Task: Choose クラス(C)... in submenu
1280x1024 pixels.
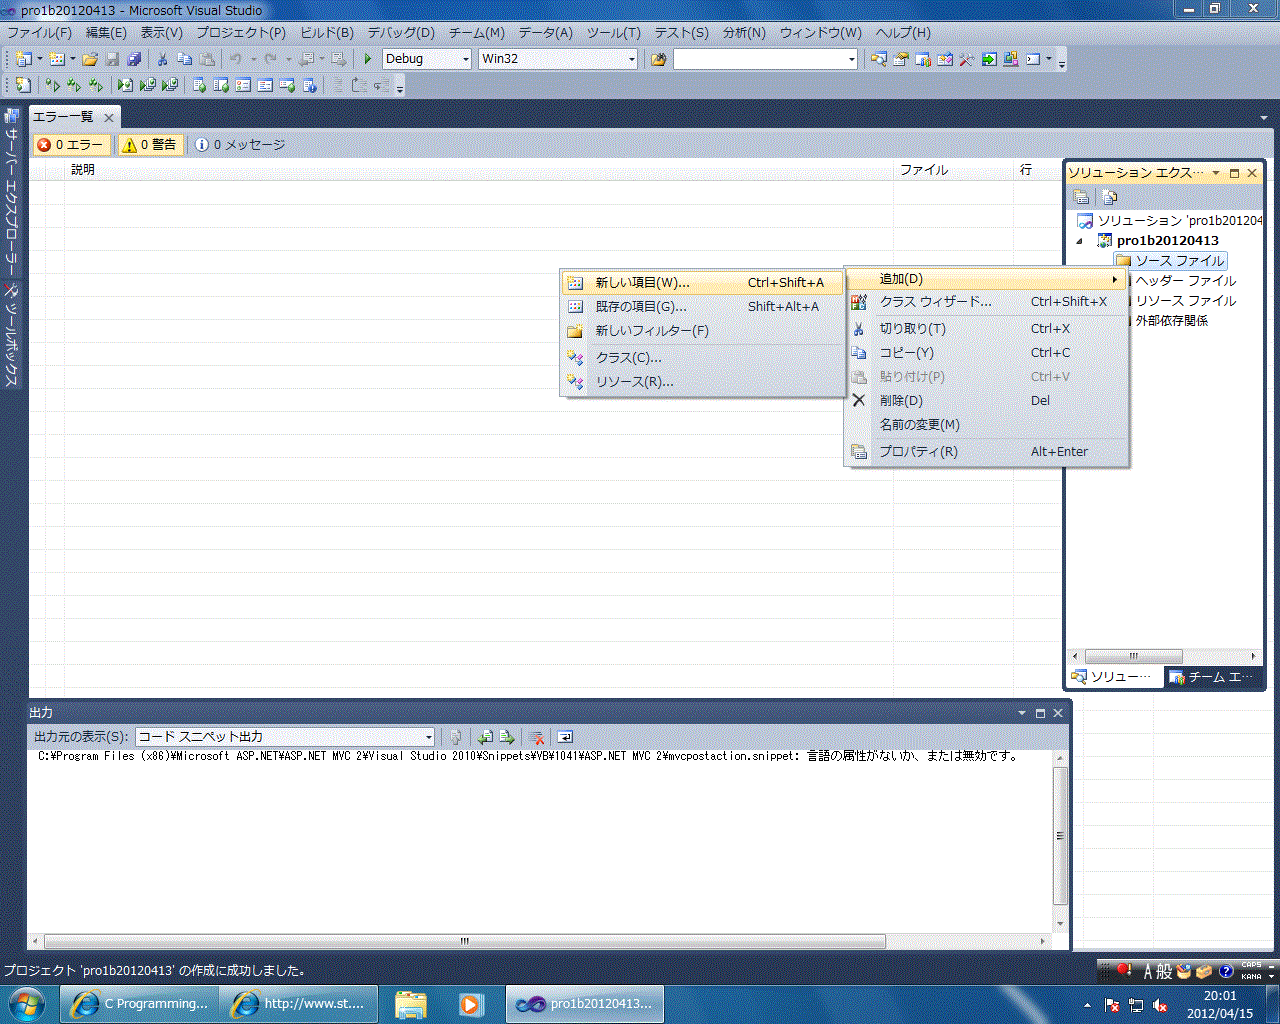Action: (x=702, y=358)
